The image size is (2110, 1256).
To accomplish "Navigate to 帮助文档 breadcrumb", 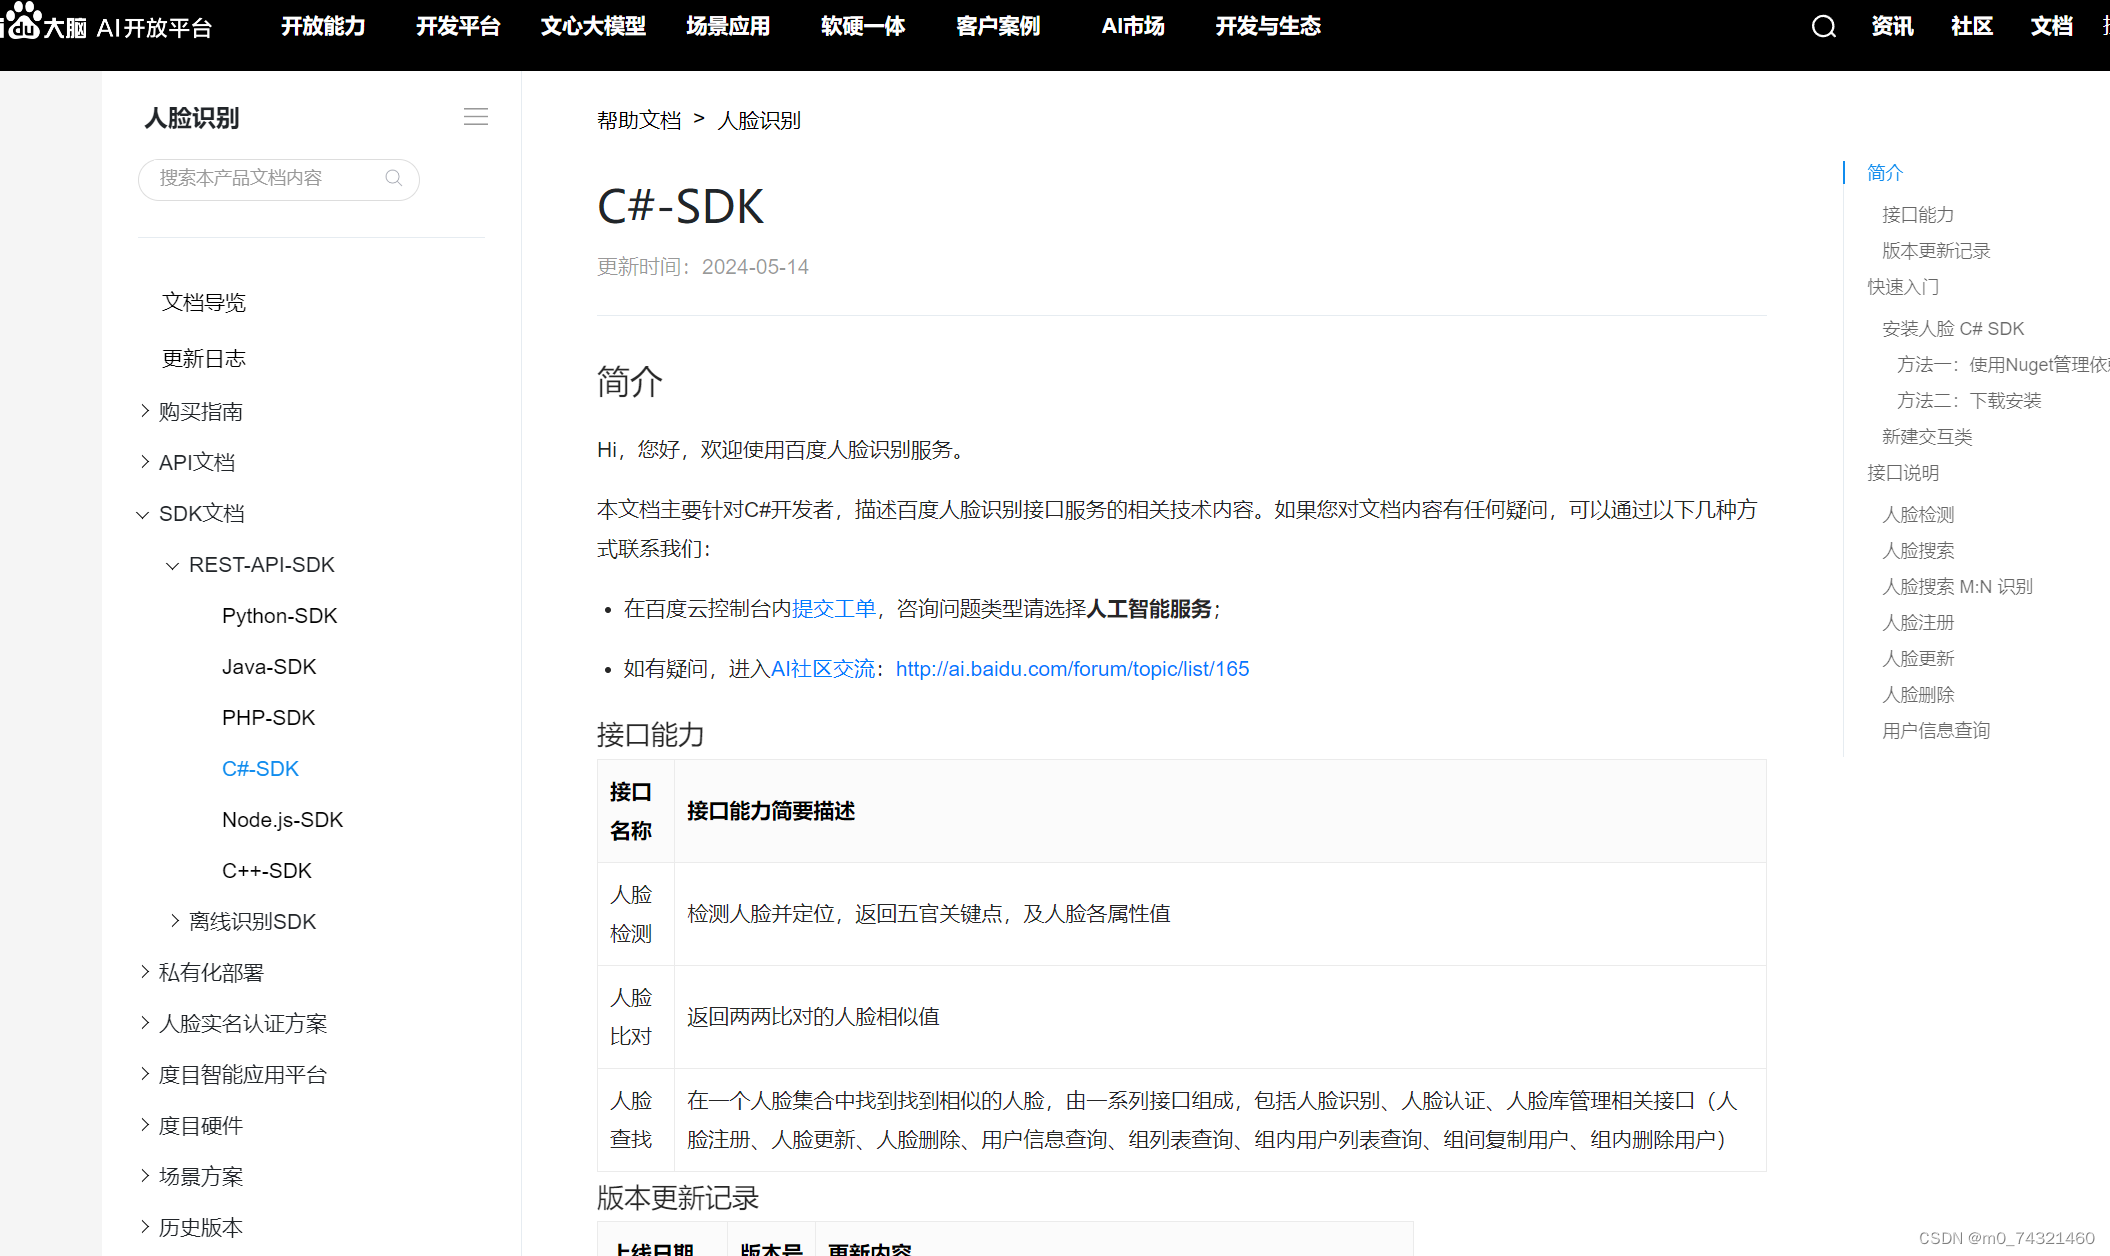I will tap(639, 120).
